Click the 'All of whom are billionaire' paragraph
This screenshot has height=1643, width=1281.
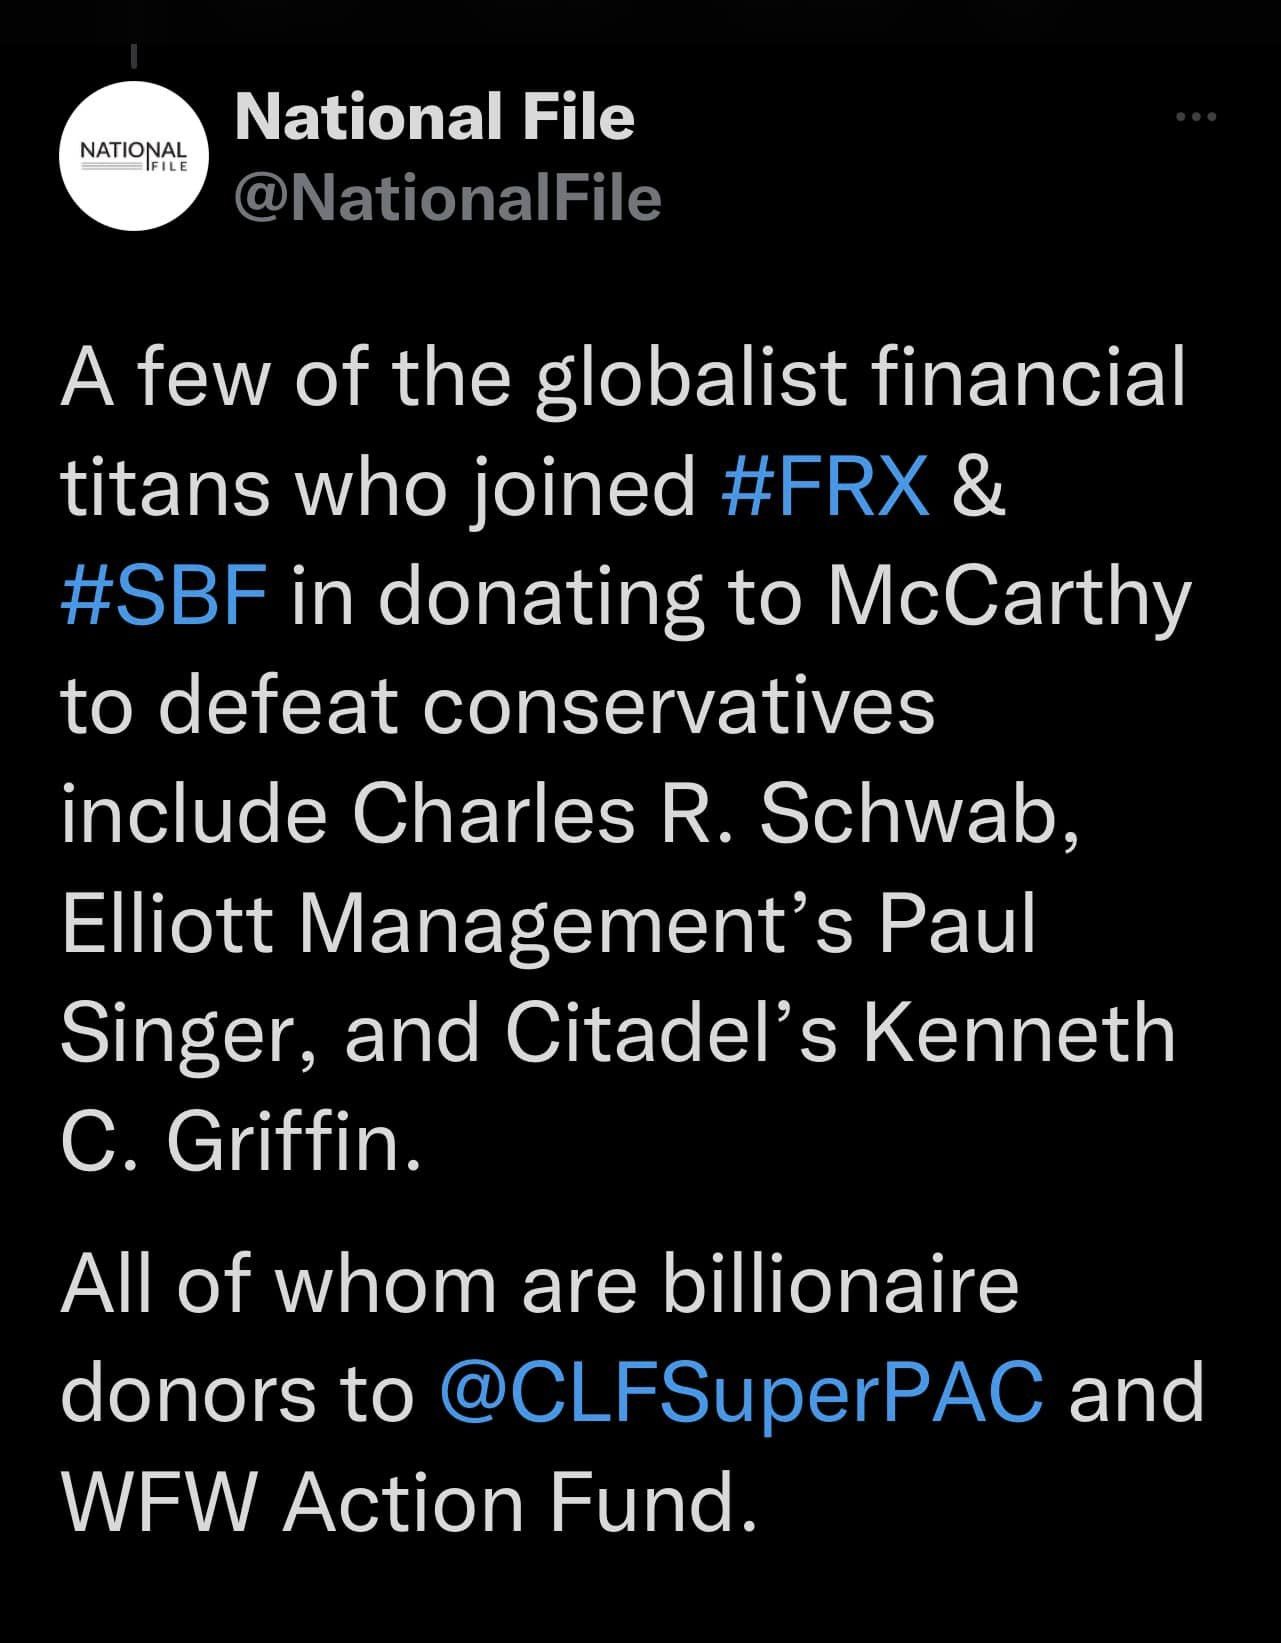(633, 1392)
